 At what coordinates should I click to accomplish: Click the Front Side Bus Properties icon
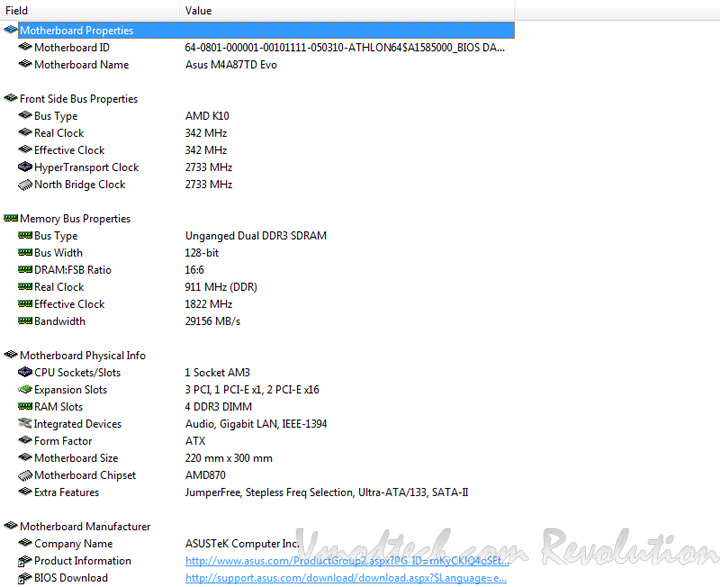point(11,98)
